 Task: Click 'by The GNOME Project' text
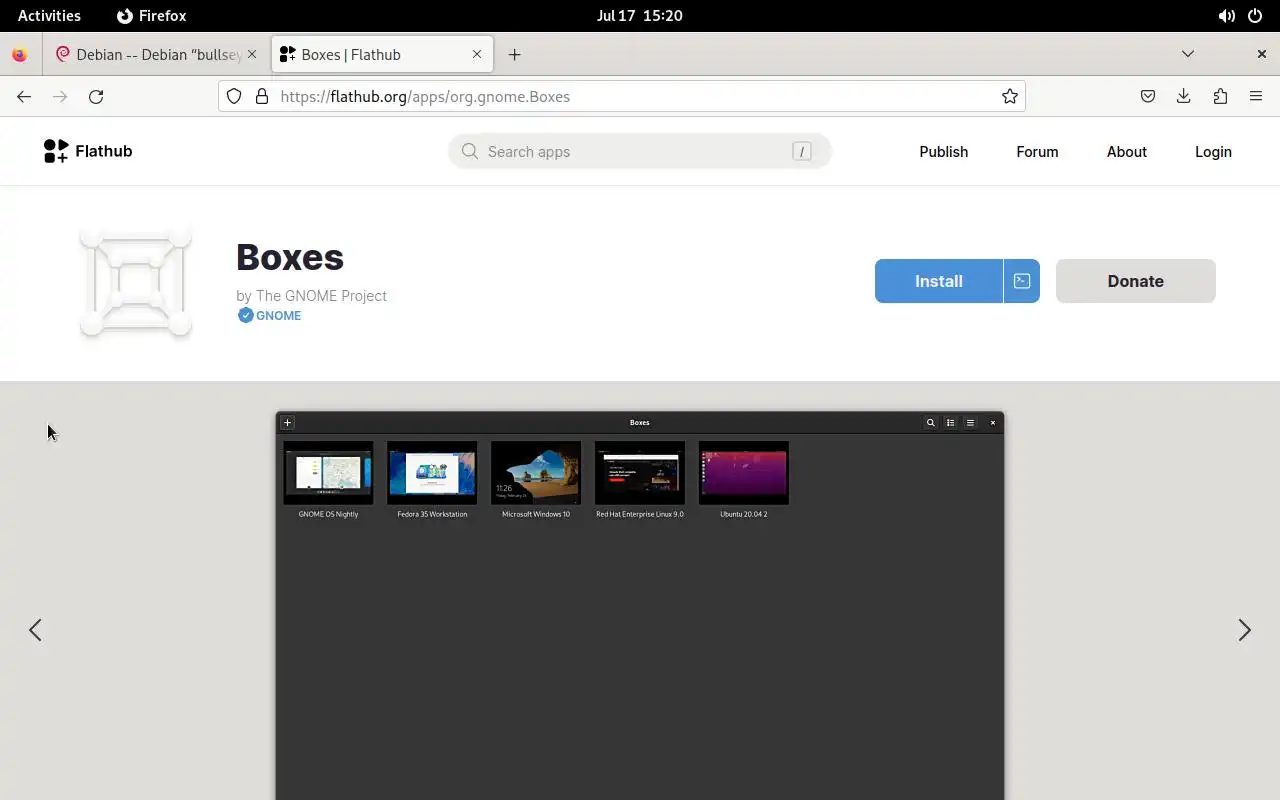pos(311,296)
